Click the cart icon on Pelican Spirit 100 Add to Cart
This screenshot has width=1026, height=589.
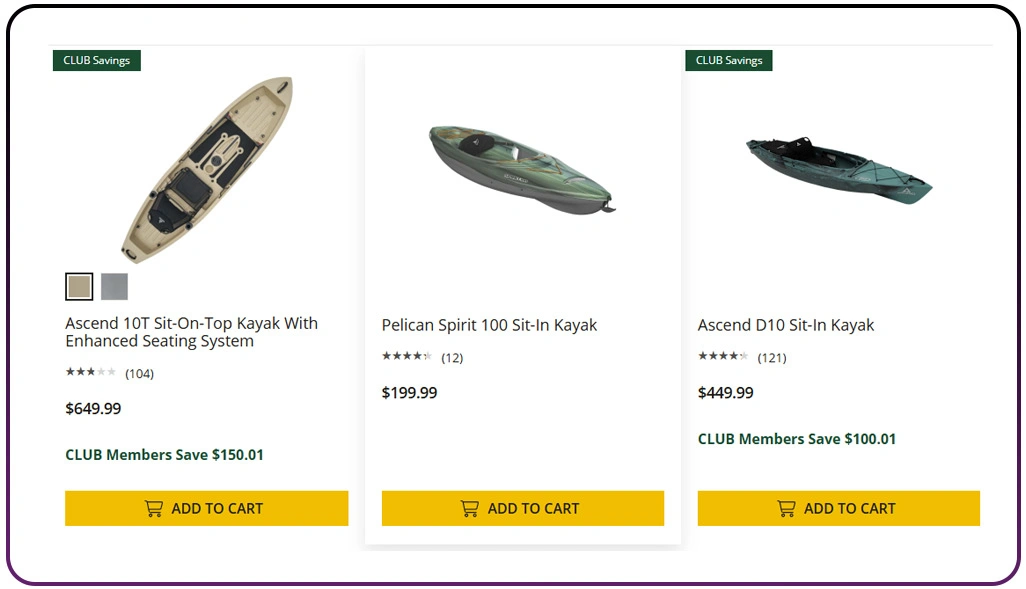469,508
